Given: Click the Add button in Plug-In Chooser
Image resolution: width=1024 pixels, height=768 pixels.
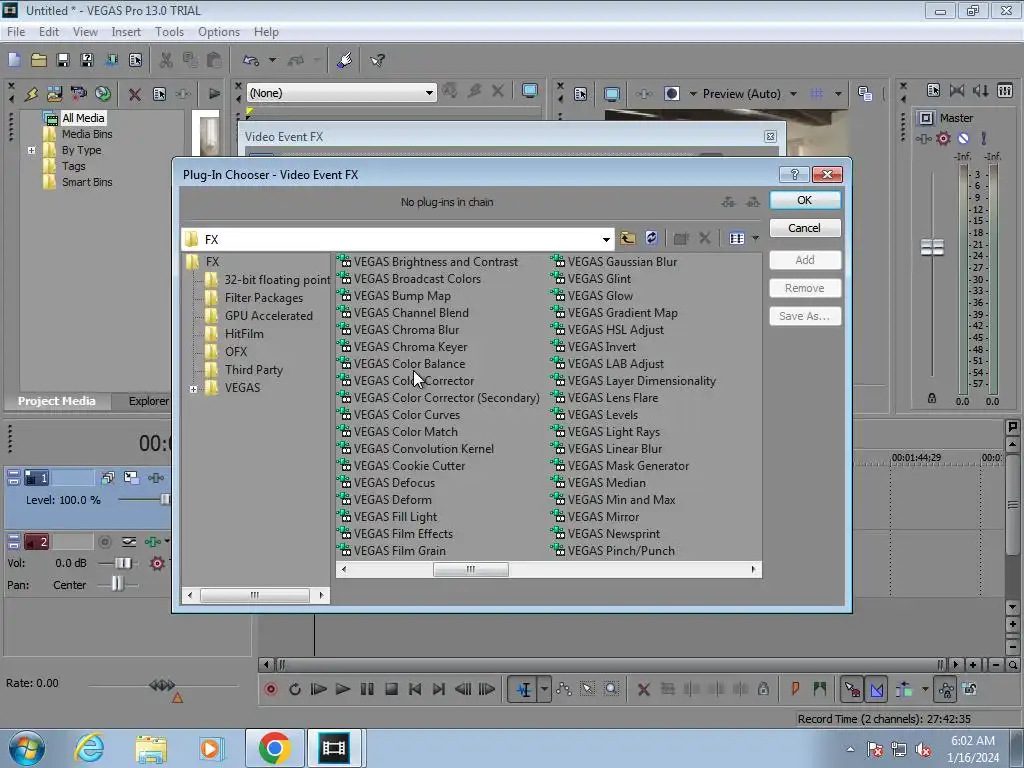Looking at the screenshot, I should click(x=805, y=260).
